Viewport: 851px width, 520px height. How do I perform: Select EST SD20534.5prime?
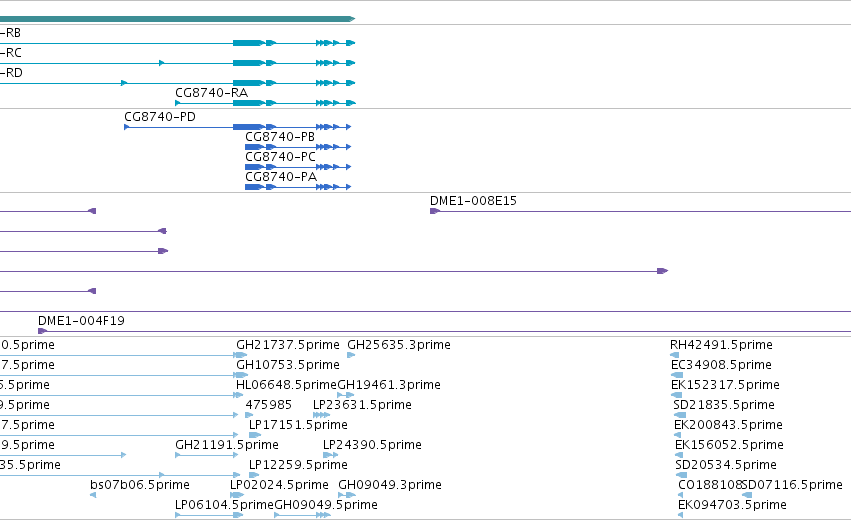pyautogui.click(x=726, y=465)
